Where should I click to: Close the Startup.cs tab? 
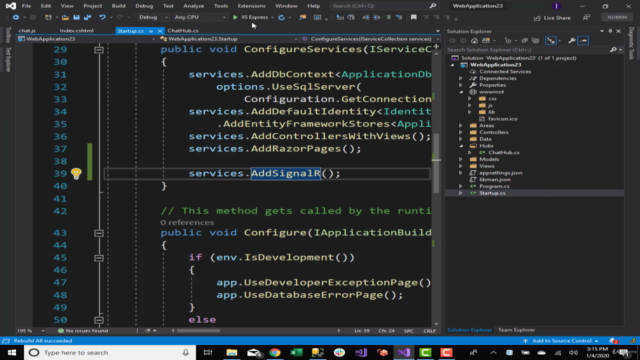(160, 31)
